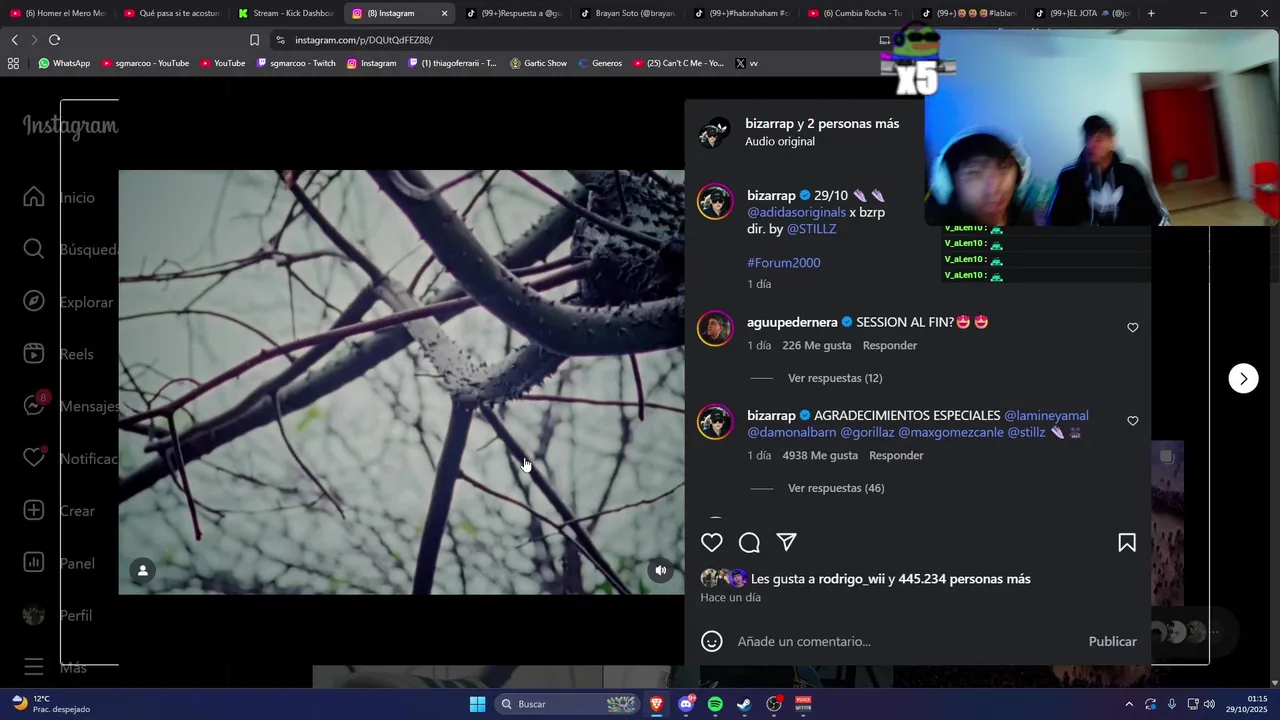1280x720 pixels.
Task: Like the post with the heart icon
Action: click(712, 542)
